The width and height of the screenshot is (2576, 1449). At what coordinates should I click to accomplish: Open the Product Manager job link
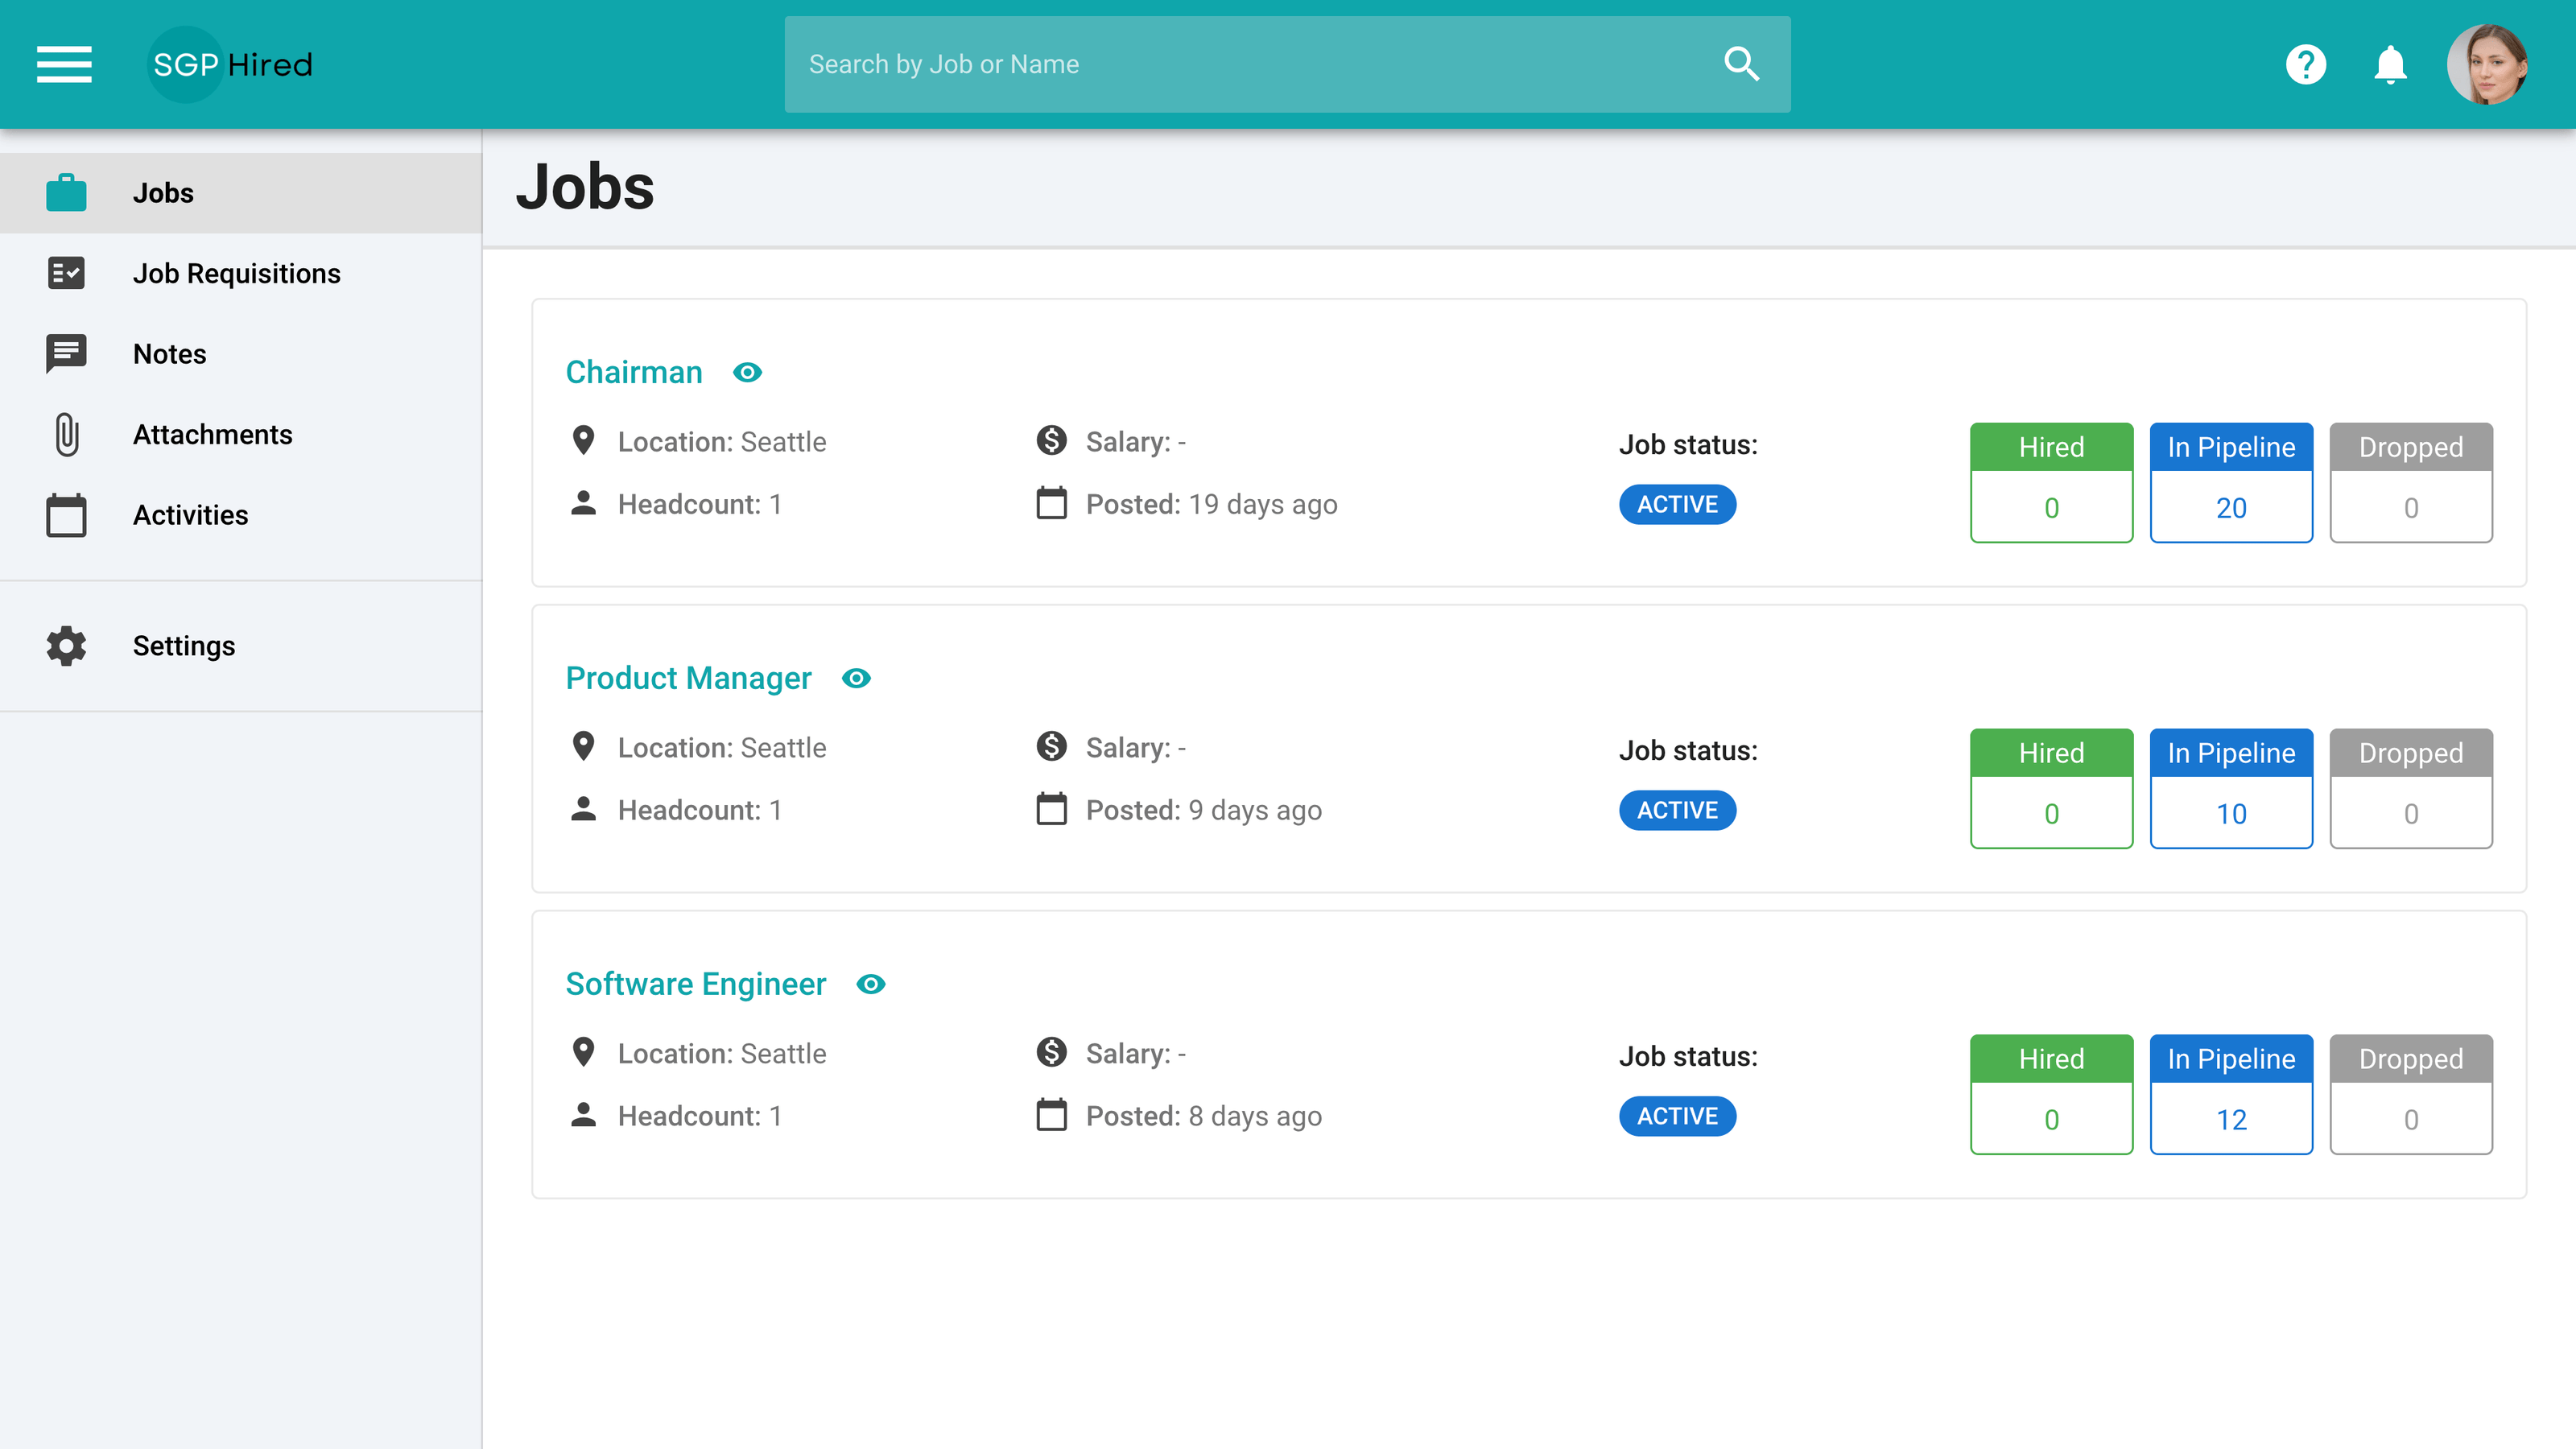tap(688, 678)
